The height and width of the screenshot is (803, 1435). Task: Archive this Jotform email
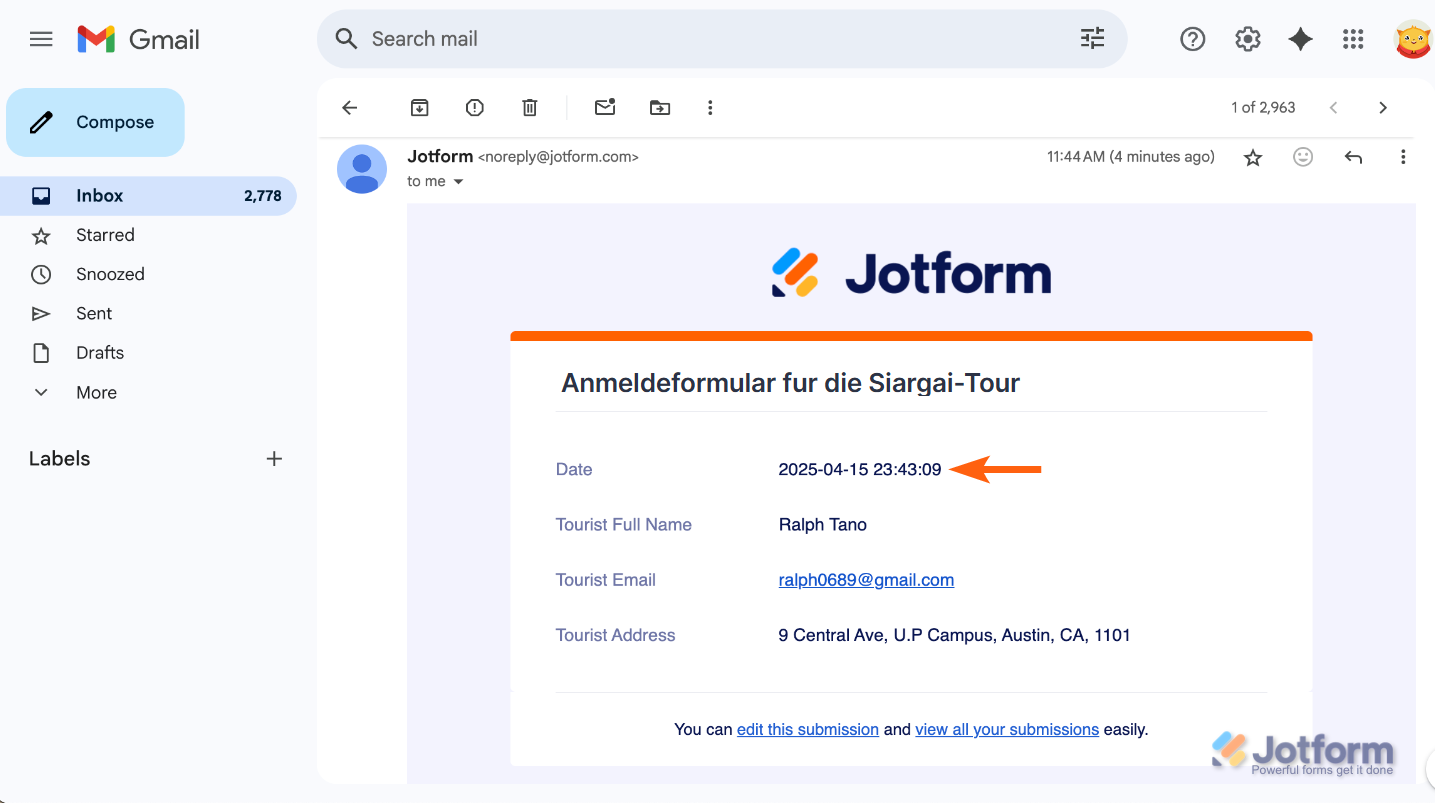click(420, 108)
